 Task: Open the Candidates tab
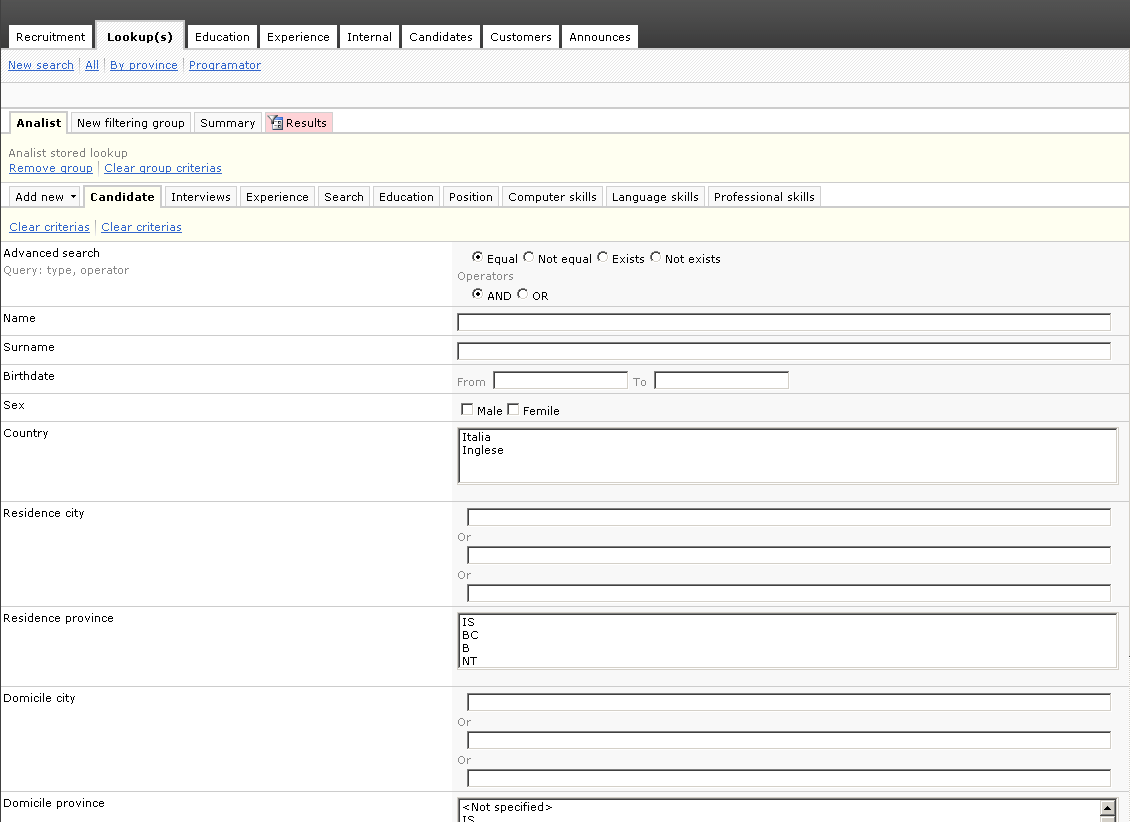coord(441,37)
